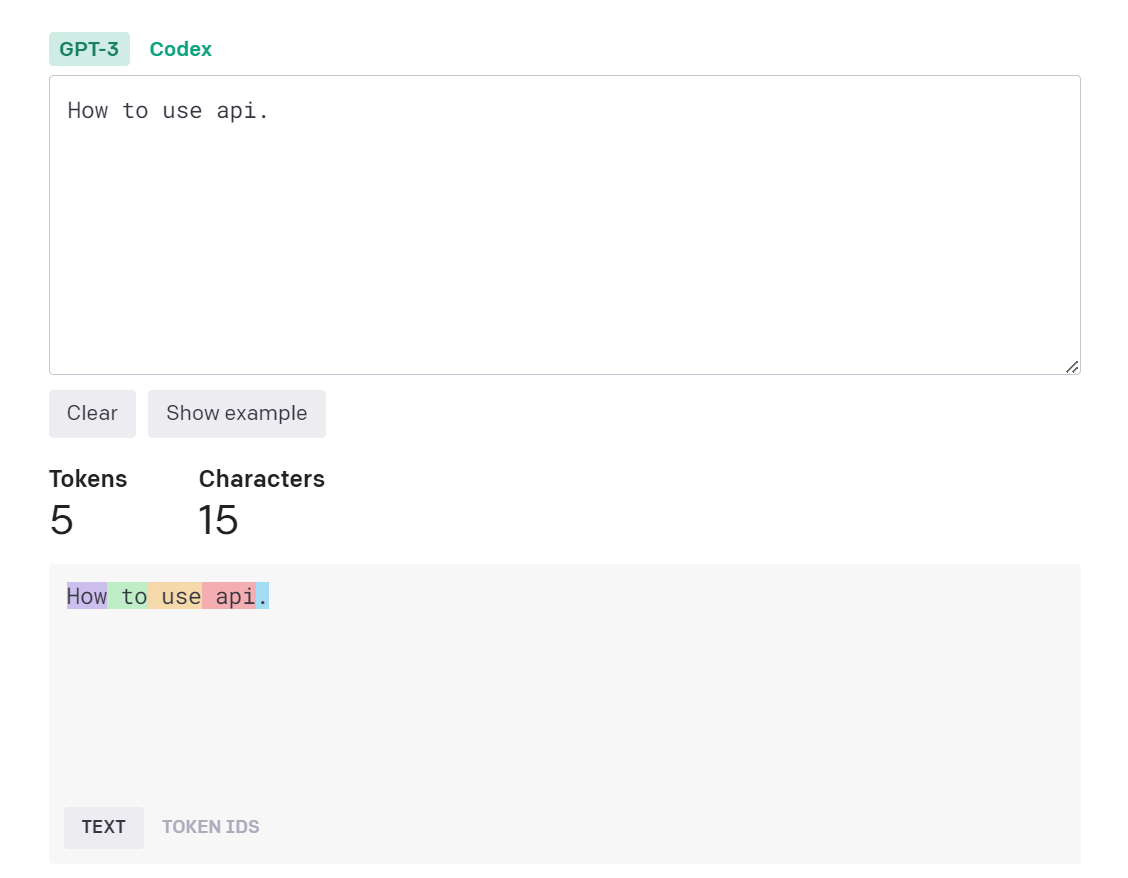Click the Show example button
1128x878 pixels.
pos(236,414)
